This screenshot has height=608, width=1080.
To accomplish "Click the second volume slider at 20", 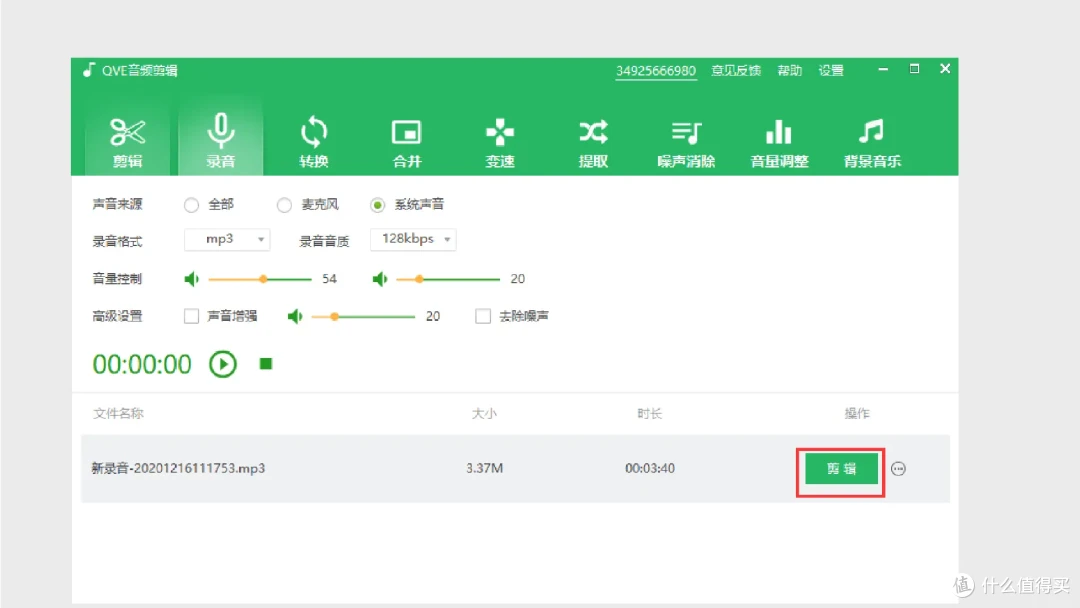I will point(448,279).
